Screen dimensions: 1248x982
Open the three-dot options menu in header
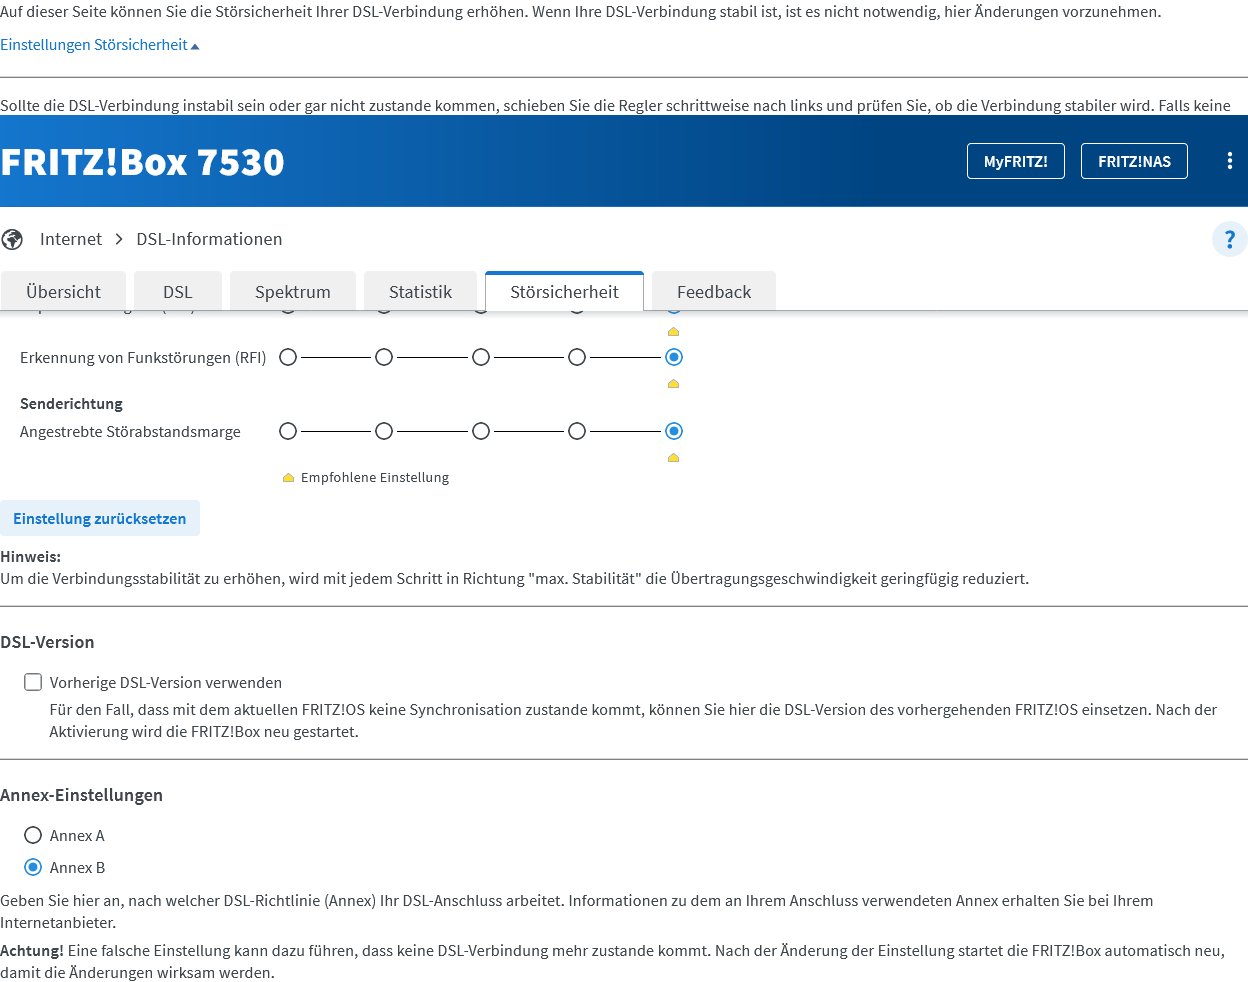coord(1229,161)
